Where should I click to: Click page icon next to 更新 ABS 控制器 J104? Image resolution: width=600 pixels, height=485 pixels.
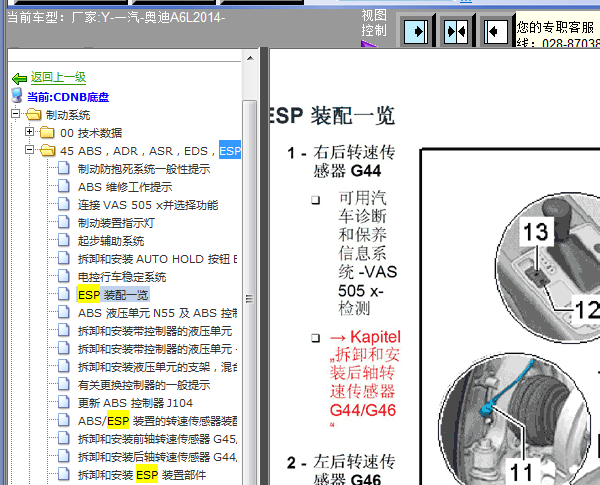click(64, 402)
